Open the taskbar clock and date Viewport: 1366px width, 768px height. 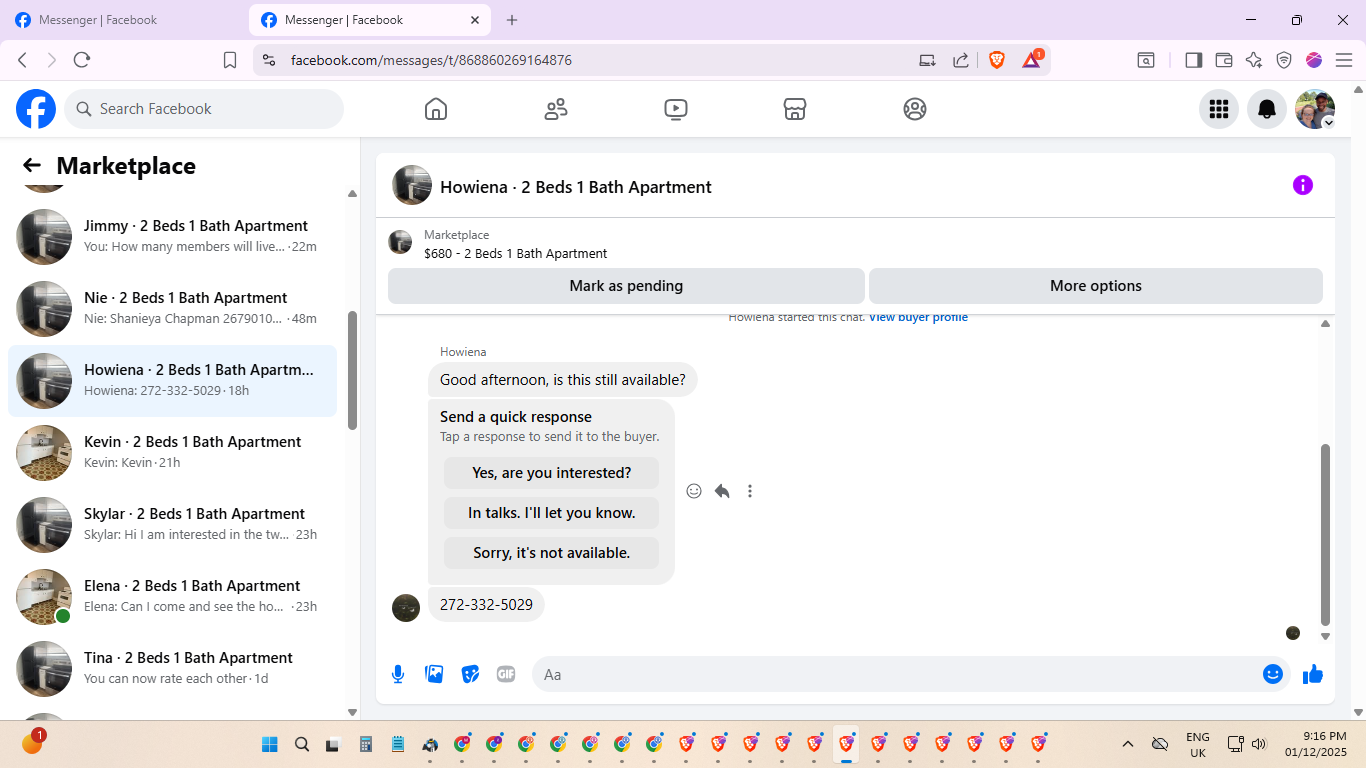[x=1316, y=744]
